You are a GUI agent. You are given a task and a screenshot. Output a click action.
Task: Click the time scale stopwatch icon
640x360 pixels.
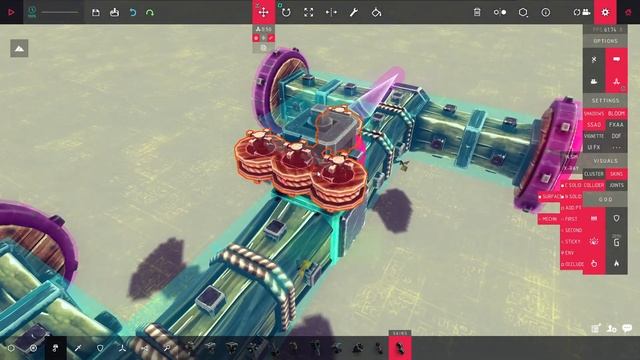click(32, 12)
